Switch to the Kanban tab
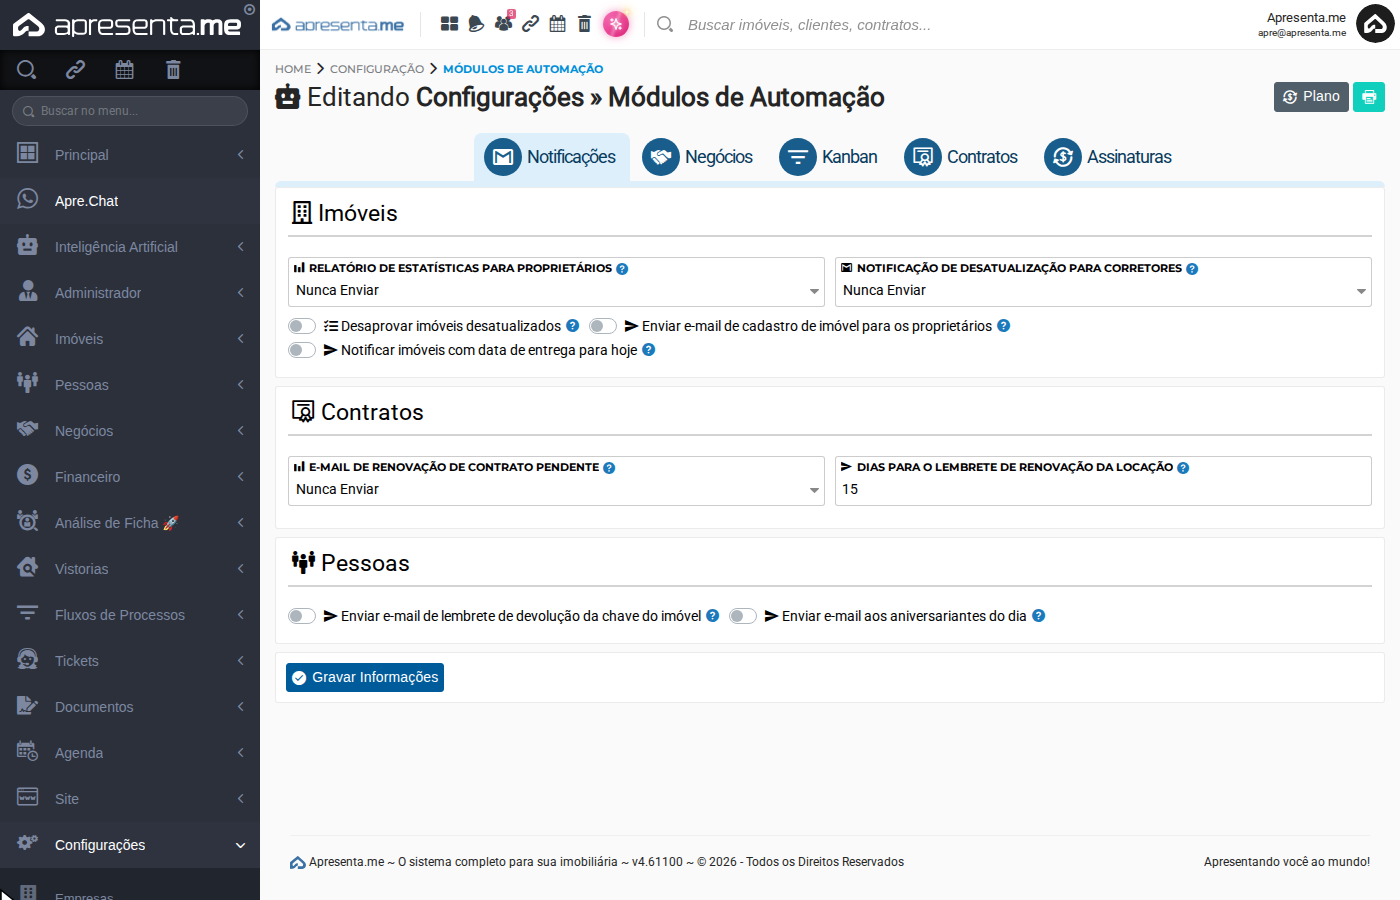Viewport: 1400px width, 900px height. 829,157
